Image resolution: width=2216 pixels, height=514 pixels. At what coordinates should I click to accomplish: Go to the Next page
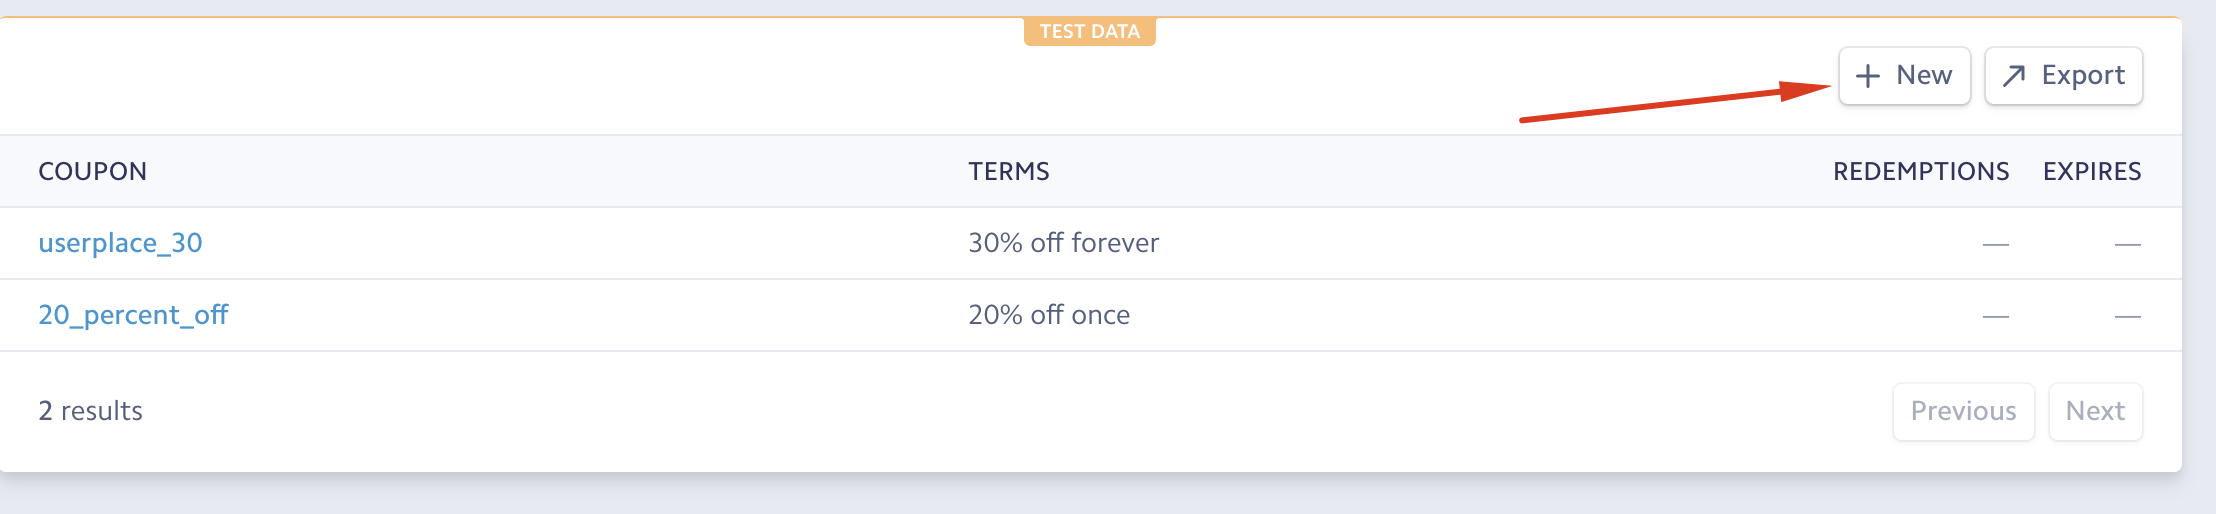(x=2095, y=411)
